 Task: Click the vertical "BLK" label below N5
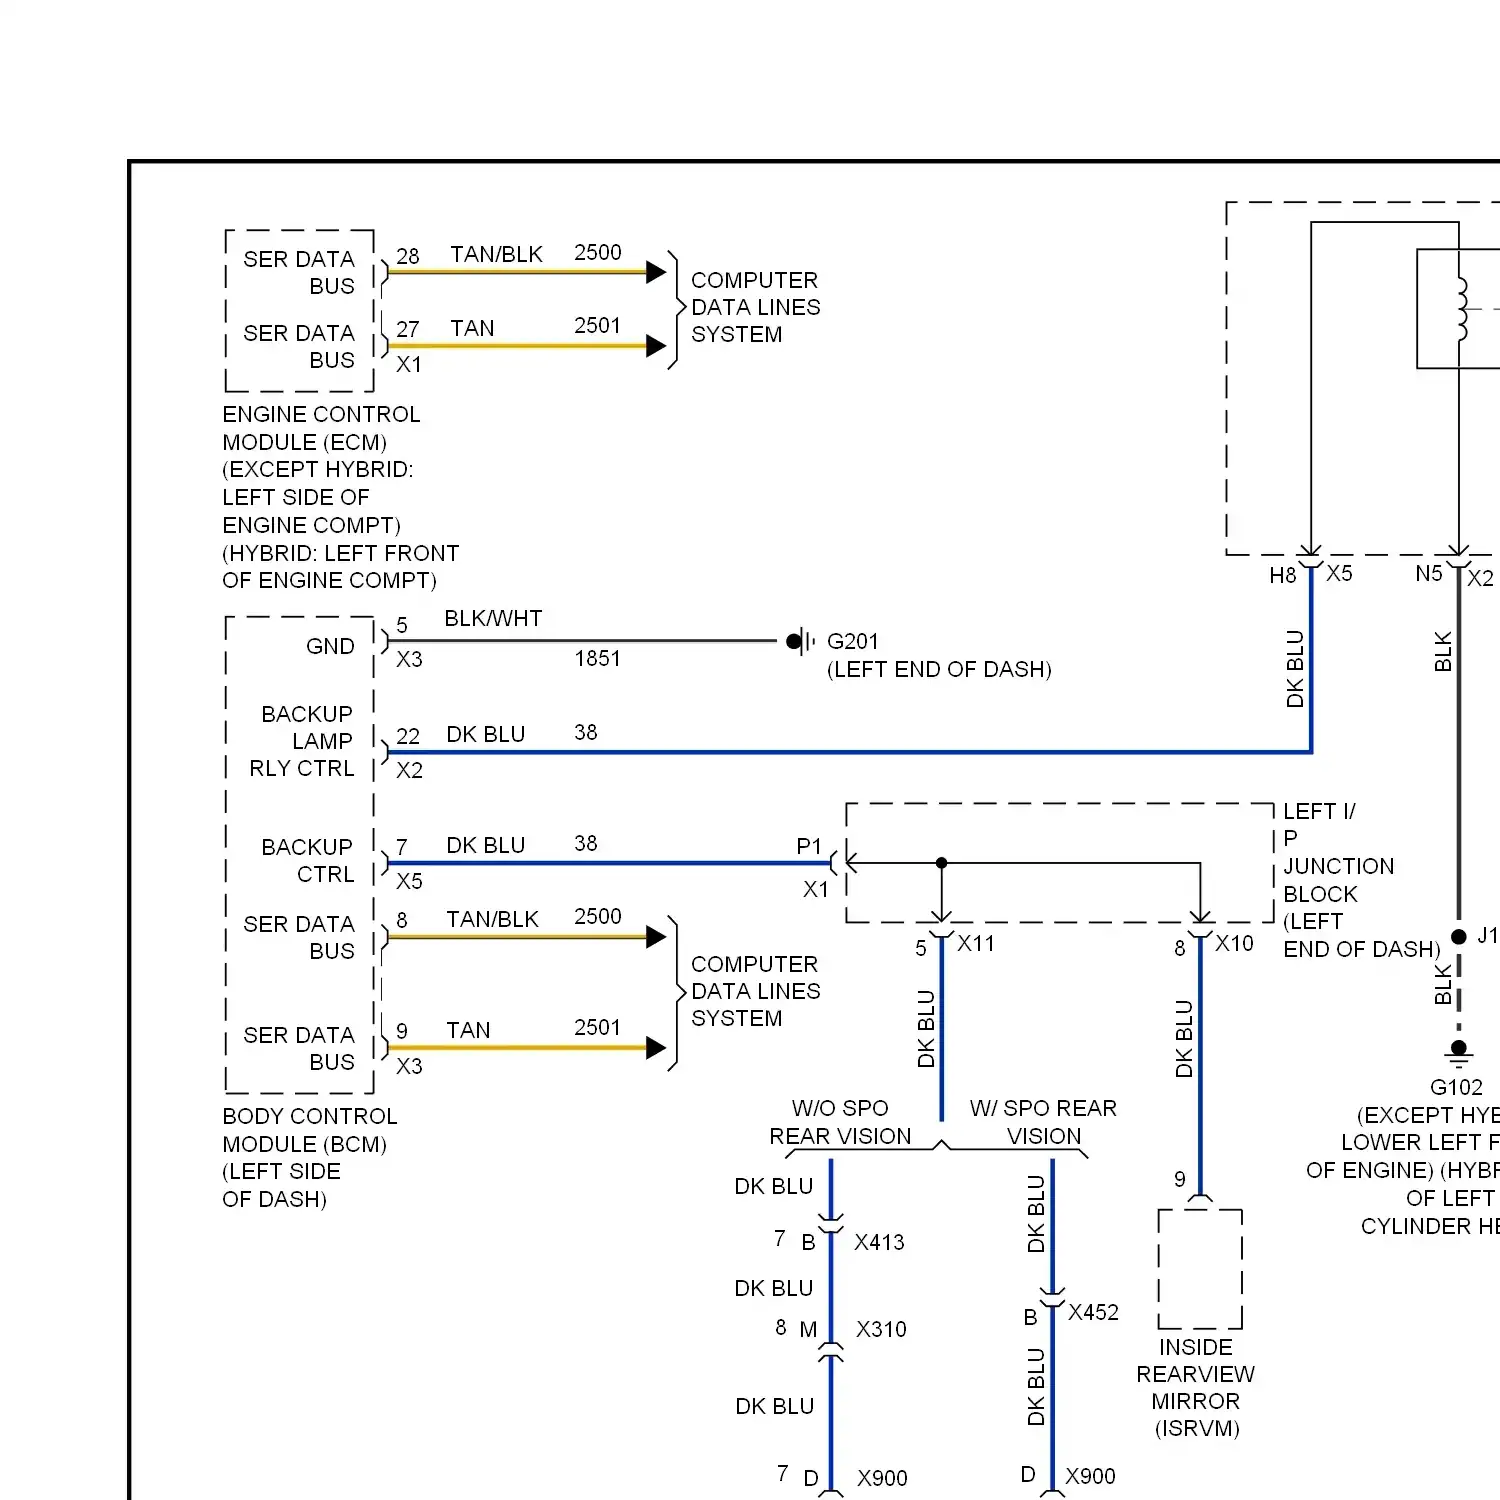click(1443, 651)
